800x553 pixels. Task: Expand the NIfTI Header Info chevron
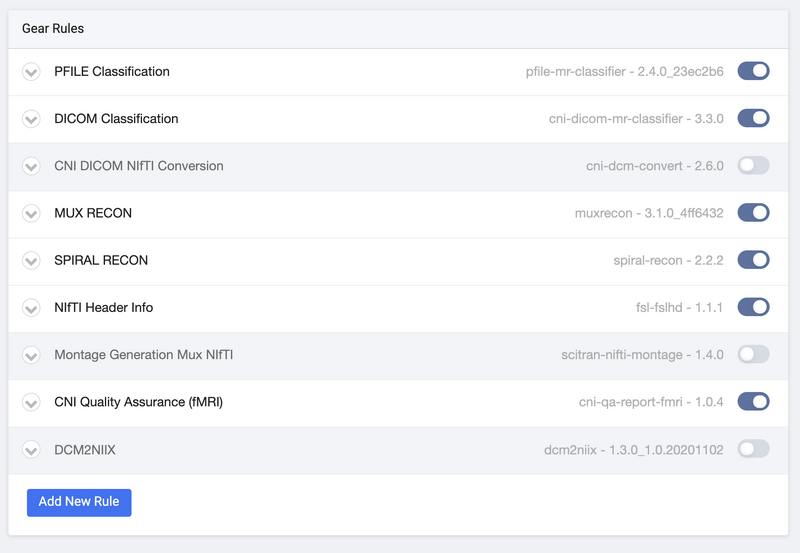click(x=31, y=308)
